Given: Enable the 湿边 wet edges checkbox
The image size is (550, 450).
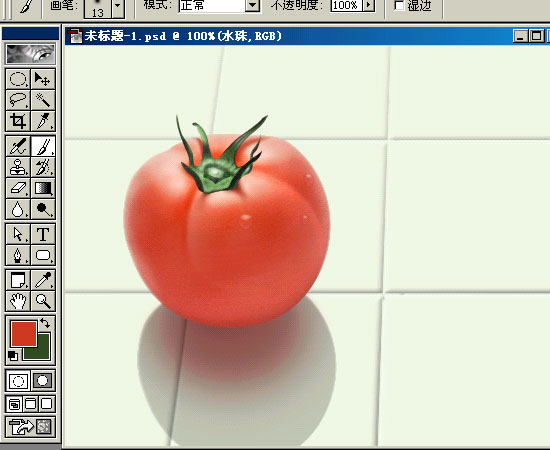Looking at the screenshot, I should click(x=399, y=5).
